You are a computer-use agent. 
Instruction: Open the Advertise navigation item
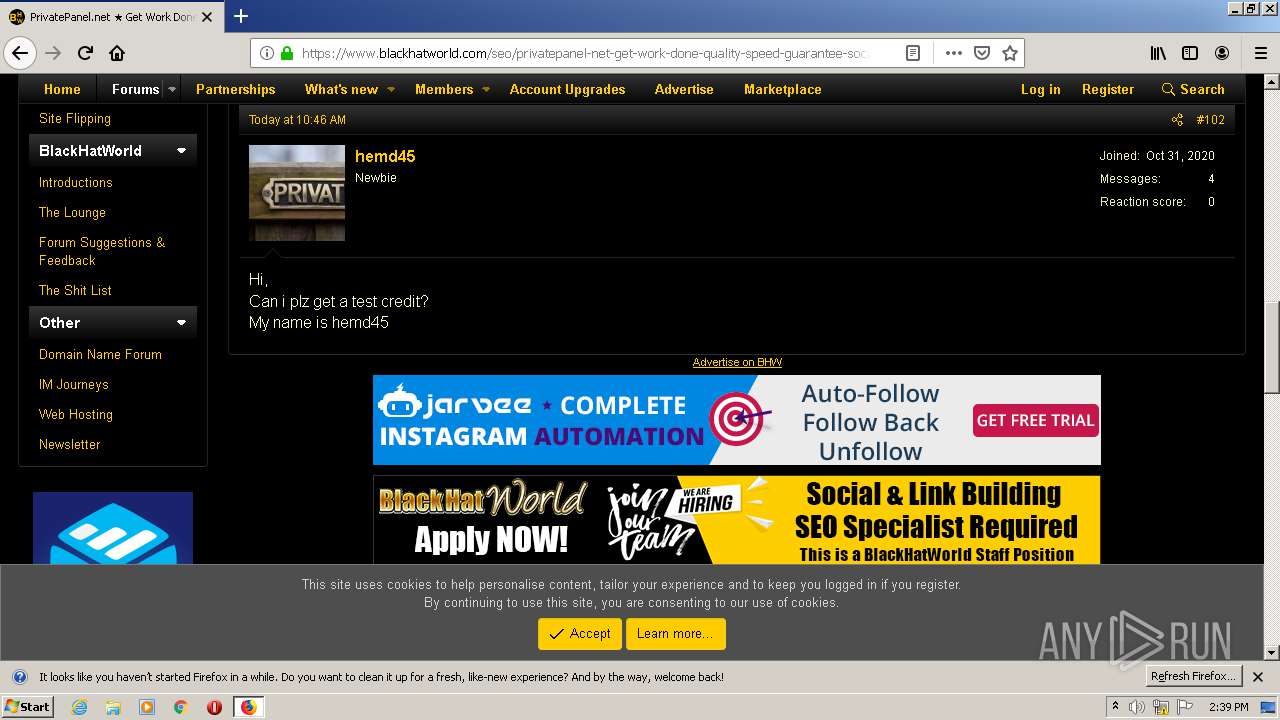tap(684, 89)
